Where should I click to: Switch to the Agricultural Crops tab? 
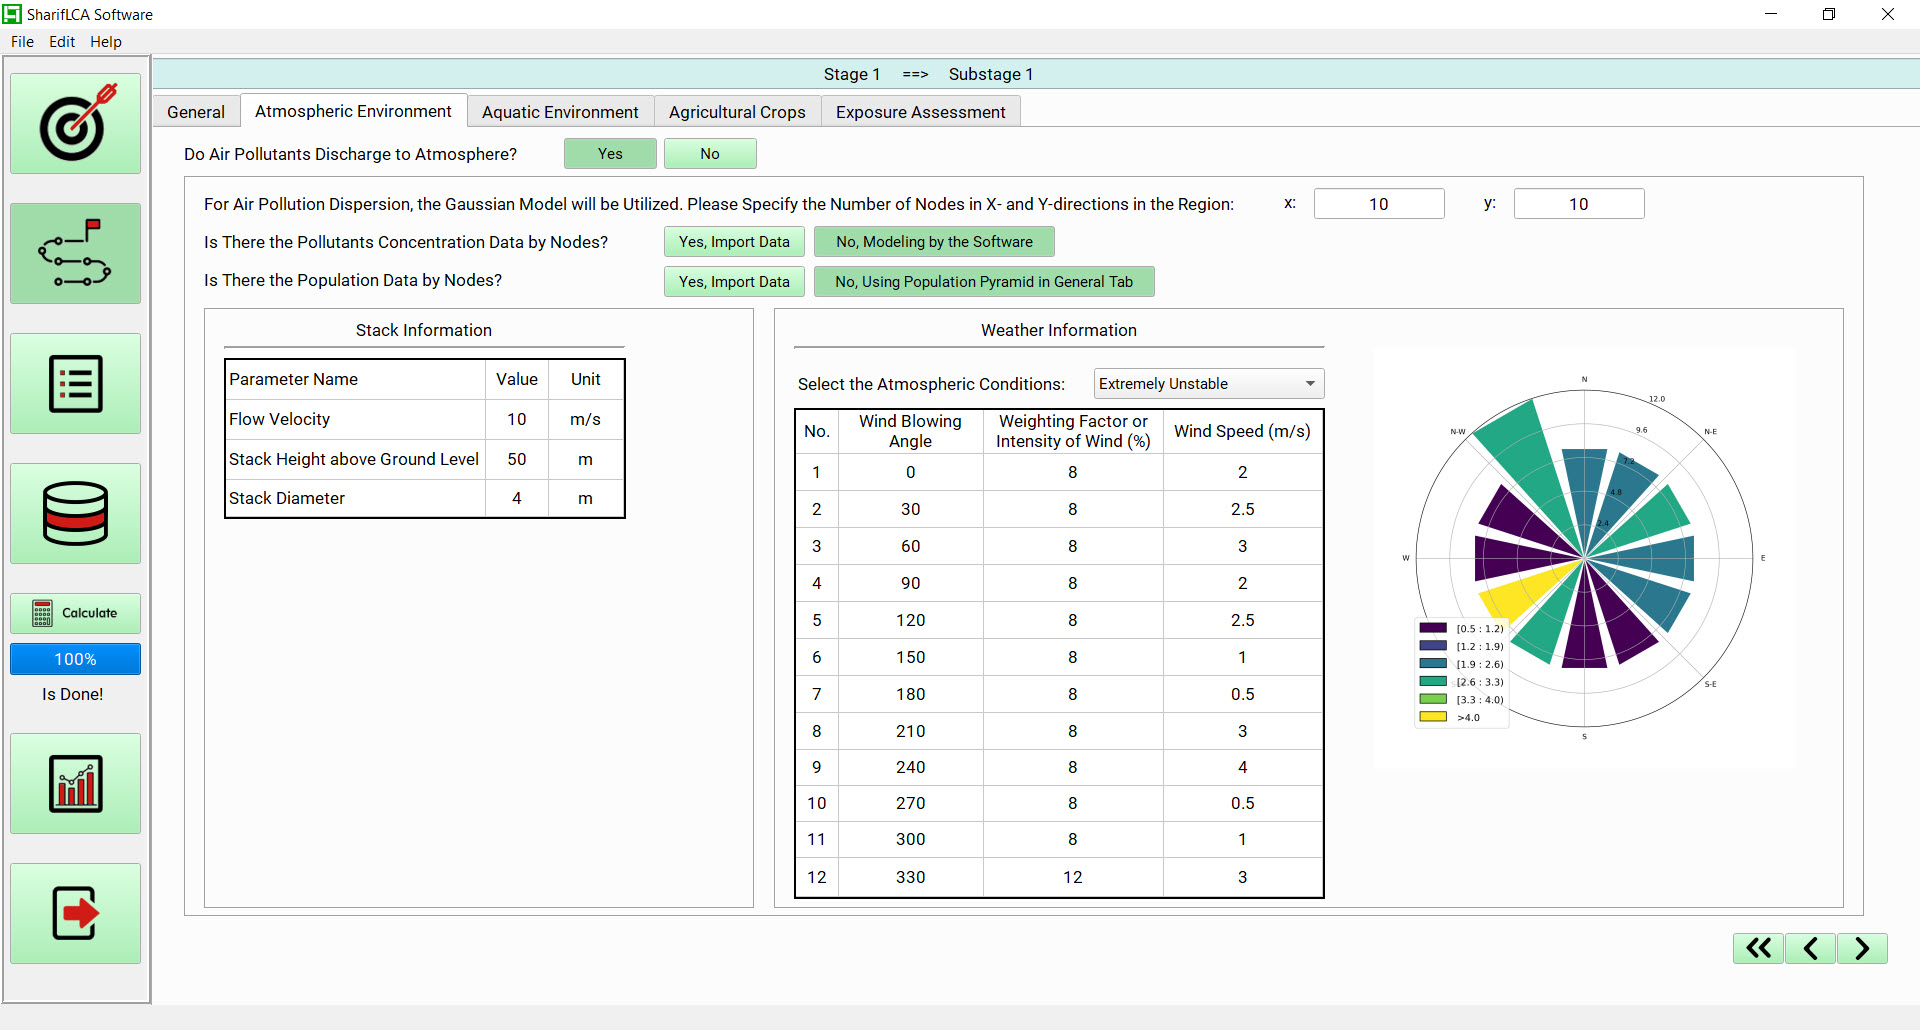pos(737,112)
